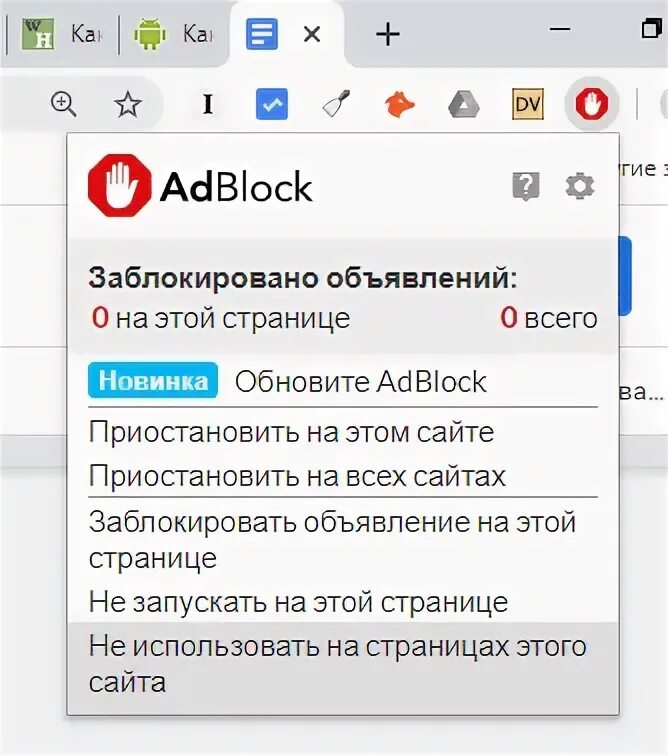
Task: Bookmark this page with star icon
Action: [128, 104]
